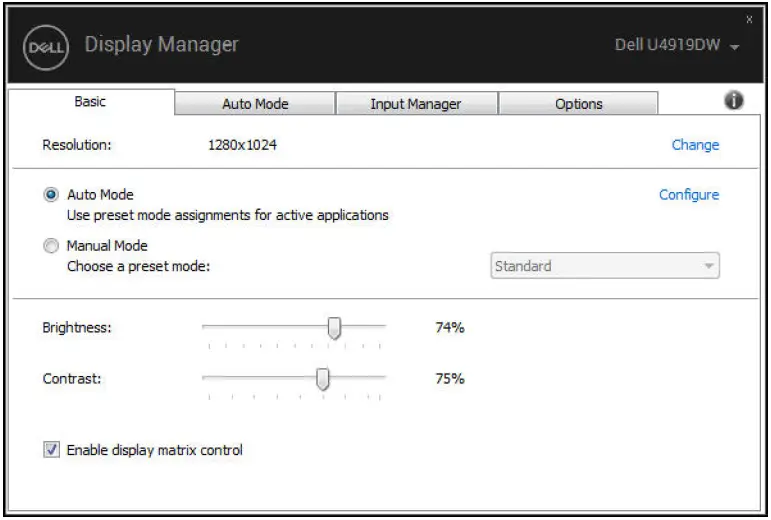Click the 74% brightness value

[449, 327]
